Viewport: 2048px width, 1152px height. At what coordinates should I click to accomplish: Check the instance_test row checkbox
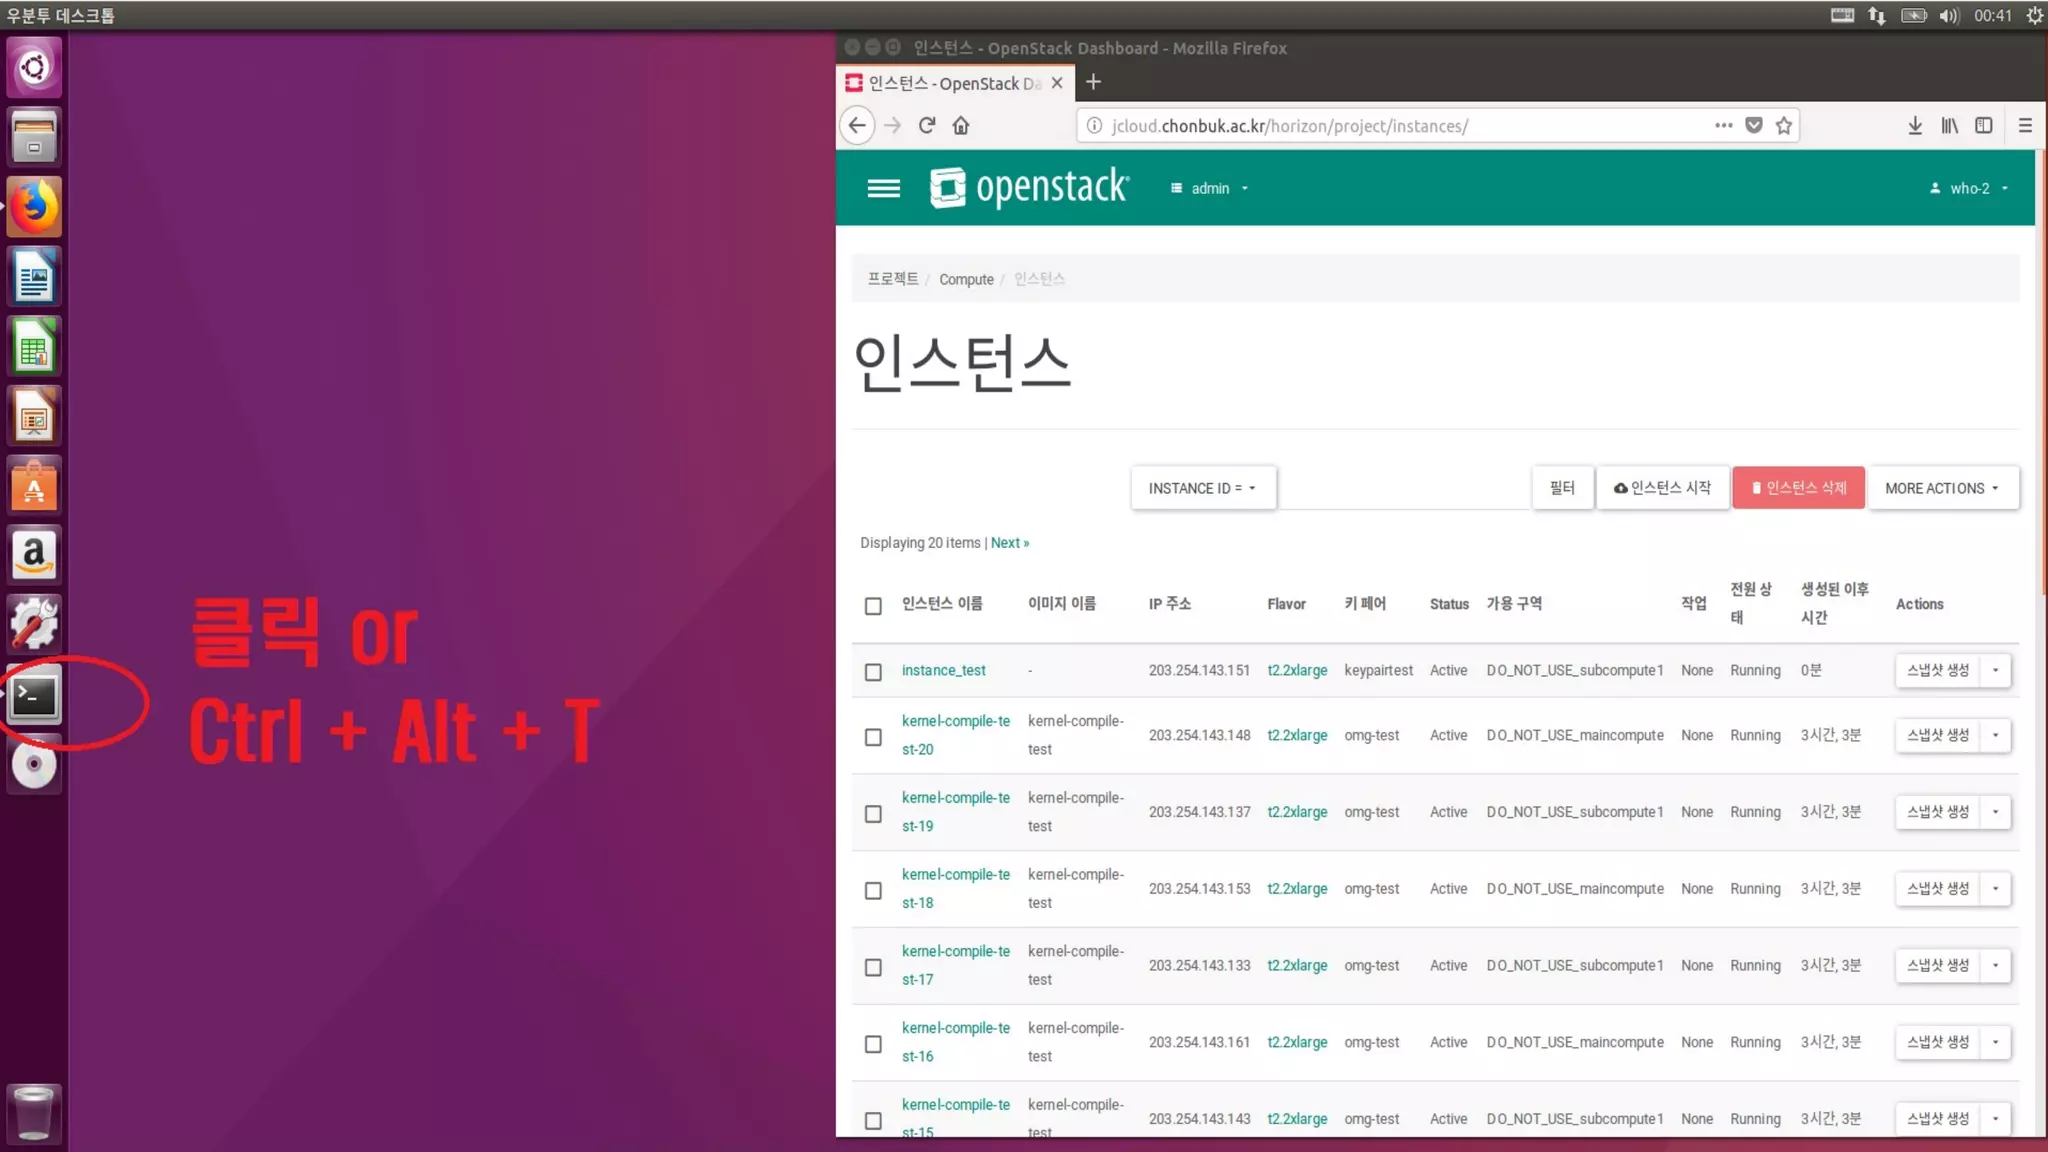[873, 671]
